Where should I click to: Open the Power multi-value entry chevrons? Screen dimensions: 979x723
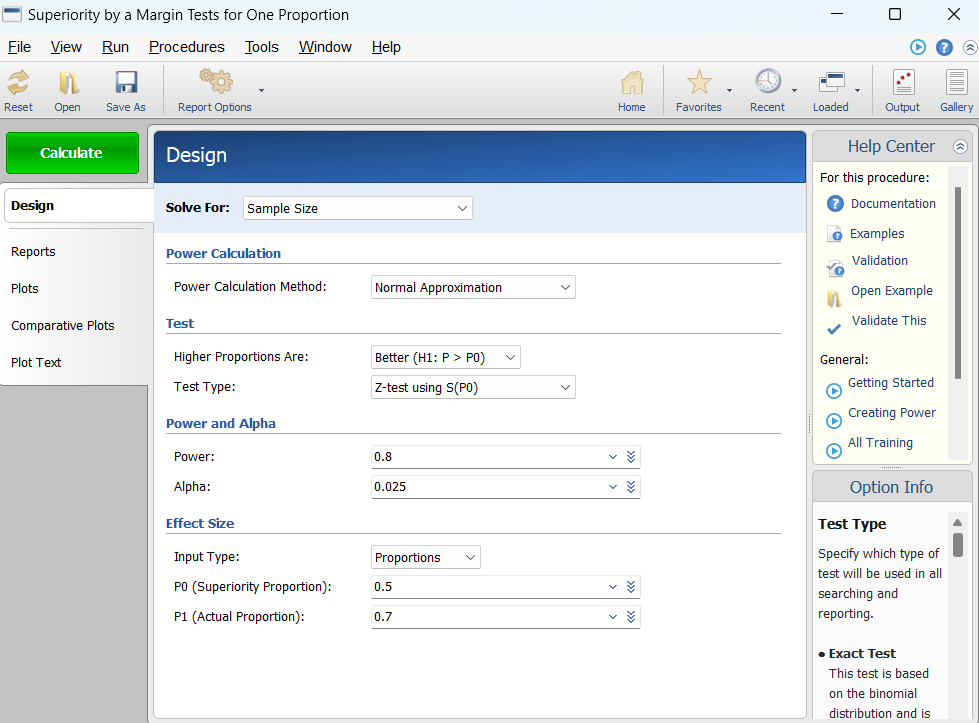point(631,457)
